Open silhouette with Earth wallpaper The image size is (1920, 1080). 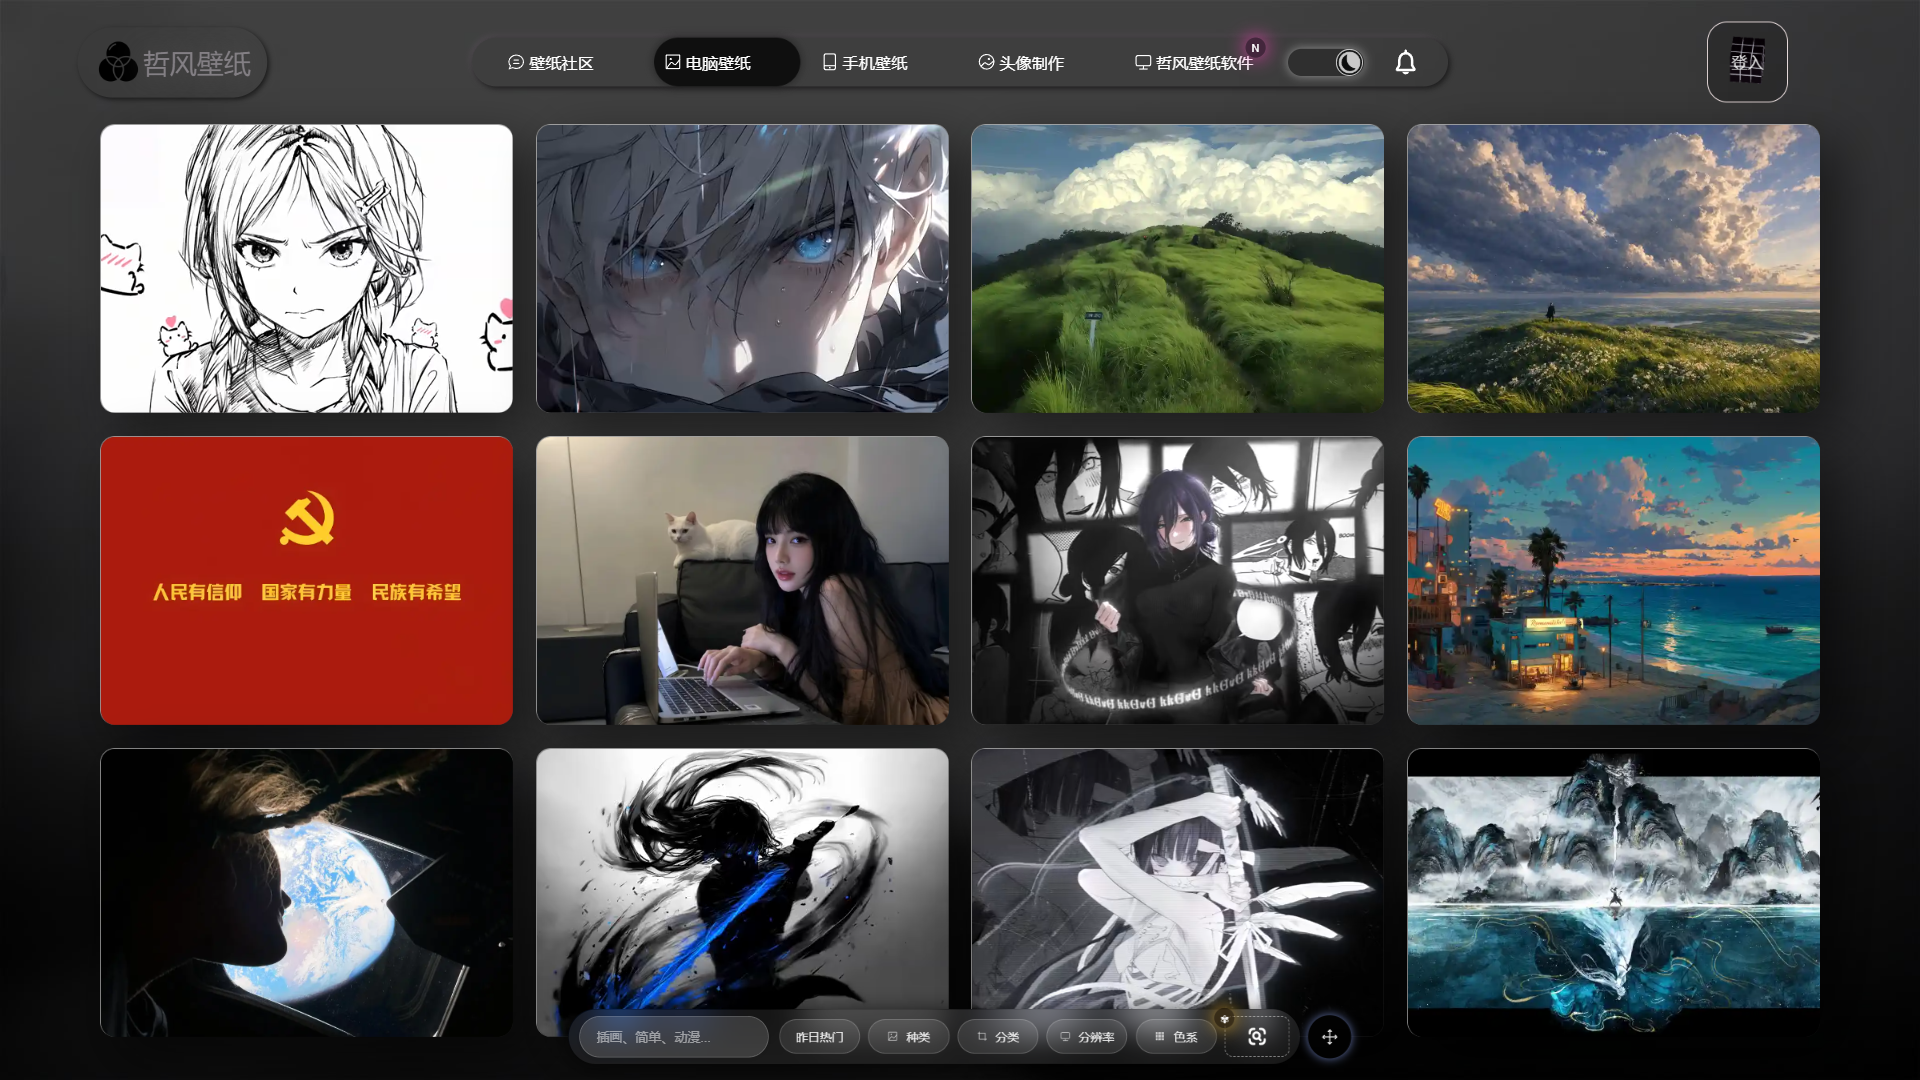(306, 892)
